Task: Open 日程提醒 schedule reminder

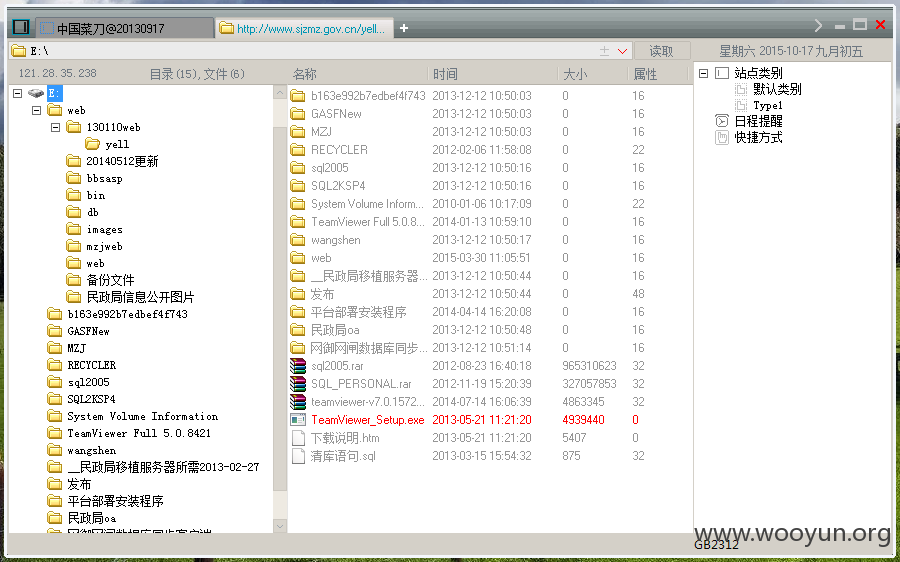Action: tap(758, 121)
